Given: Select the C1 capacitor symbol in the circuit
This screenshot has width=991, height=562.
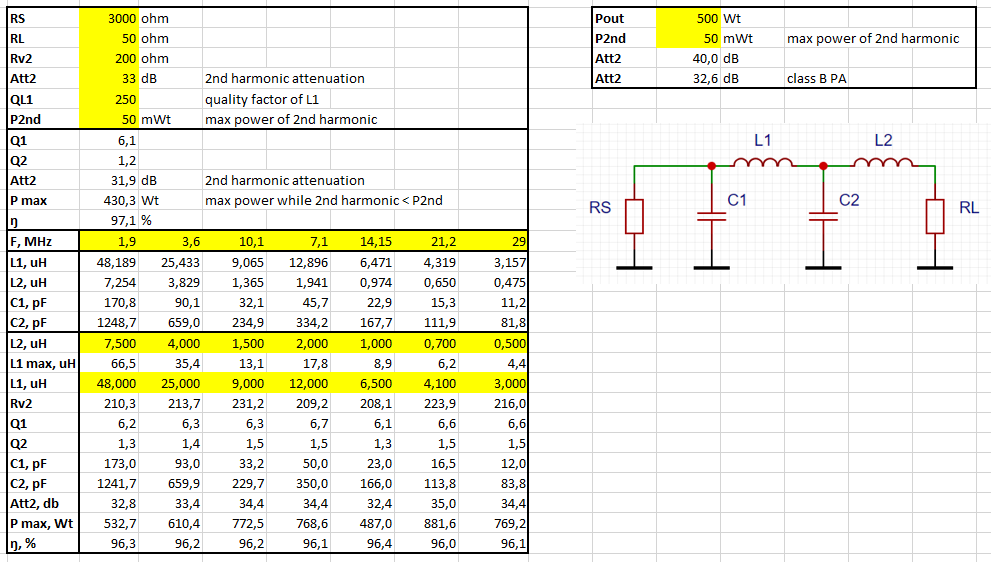Looking at the screenshot, I should pos(711,216).
